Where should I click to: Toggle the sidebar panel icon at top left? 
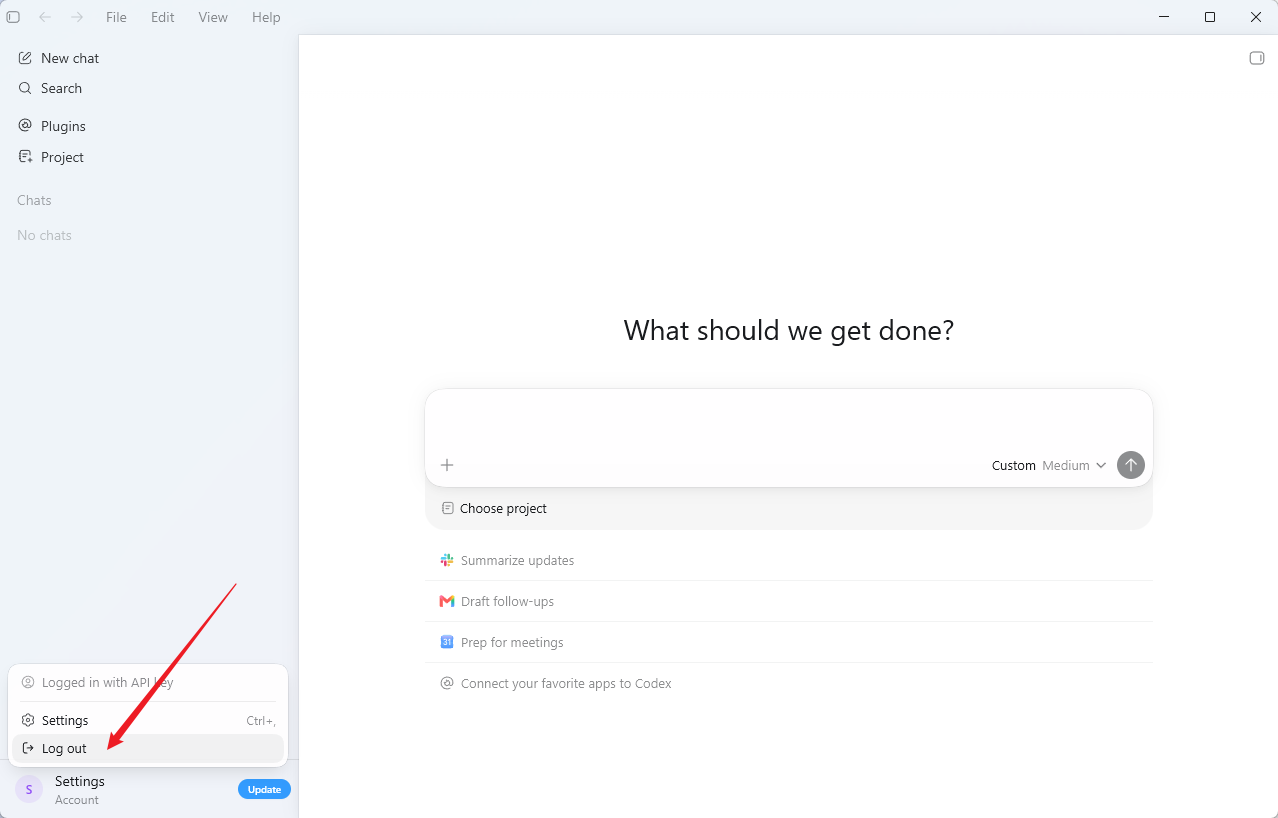click(x=13, y=17)
